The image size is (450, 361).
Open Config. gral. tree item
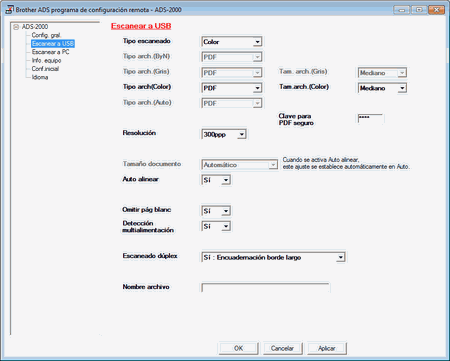pyautogui.click(x=46, y=35)
